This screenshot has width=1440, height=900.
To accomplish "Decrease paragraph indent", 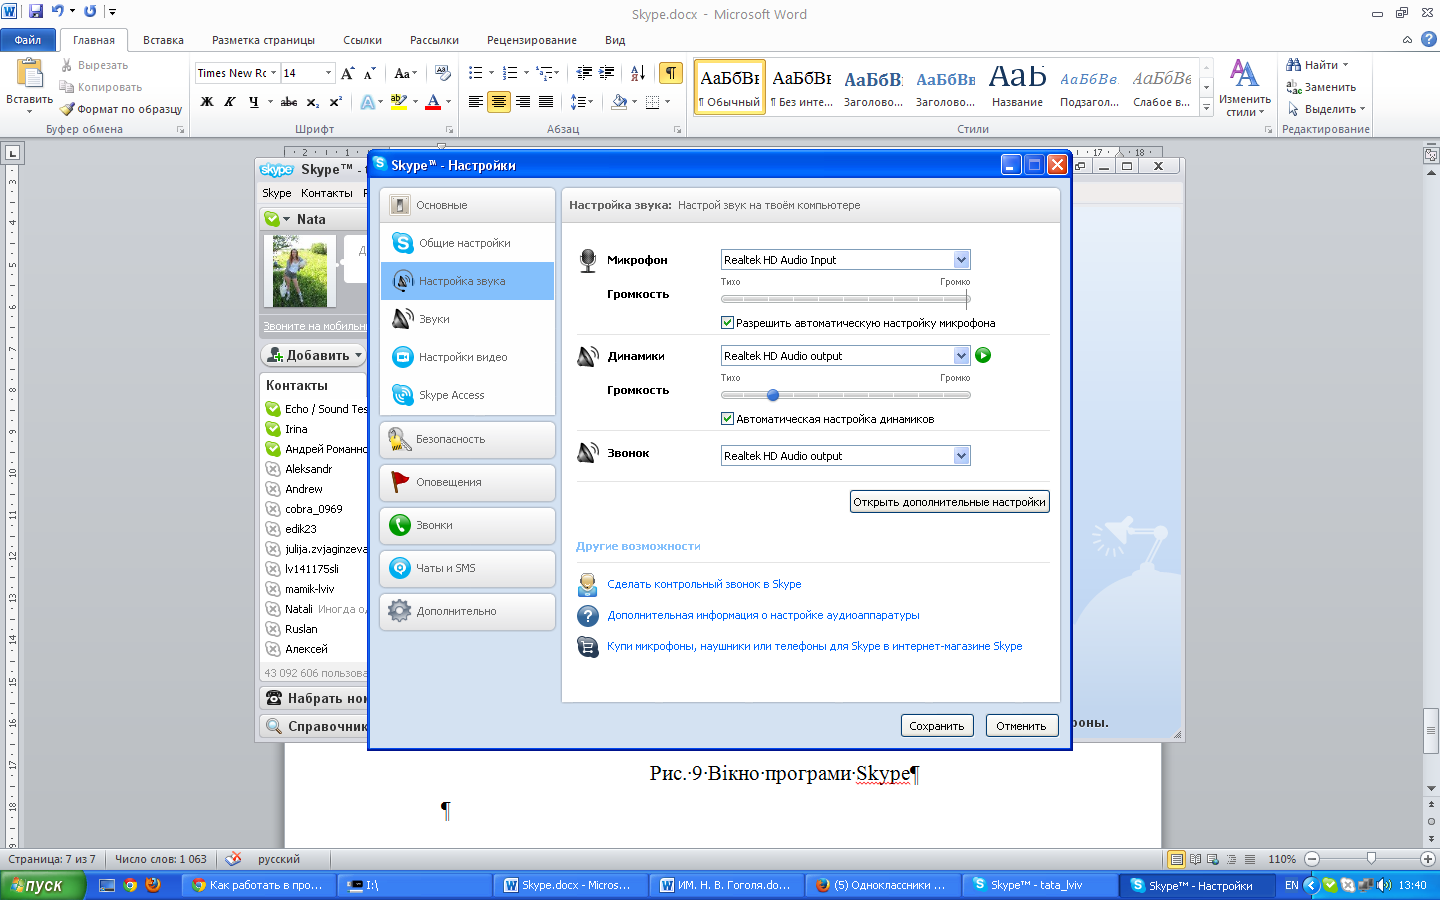I will pyautogui.click(x=584, y=73).
